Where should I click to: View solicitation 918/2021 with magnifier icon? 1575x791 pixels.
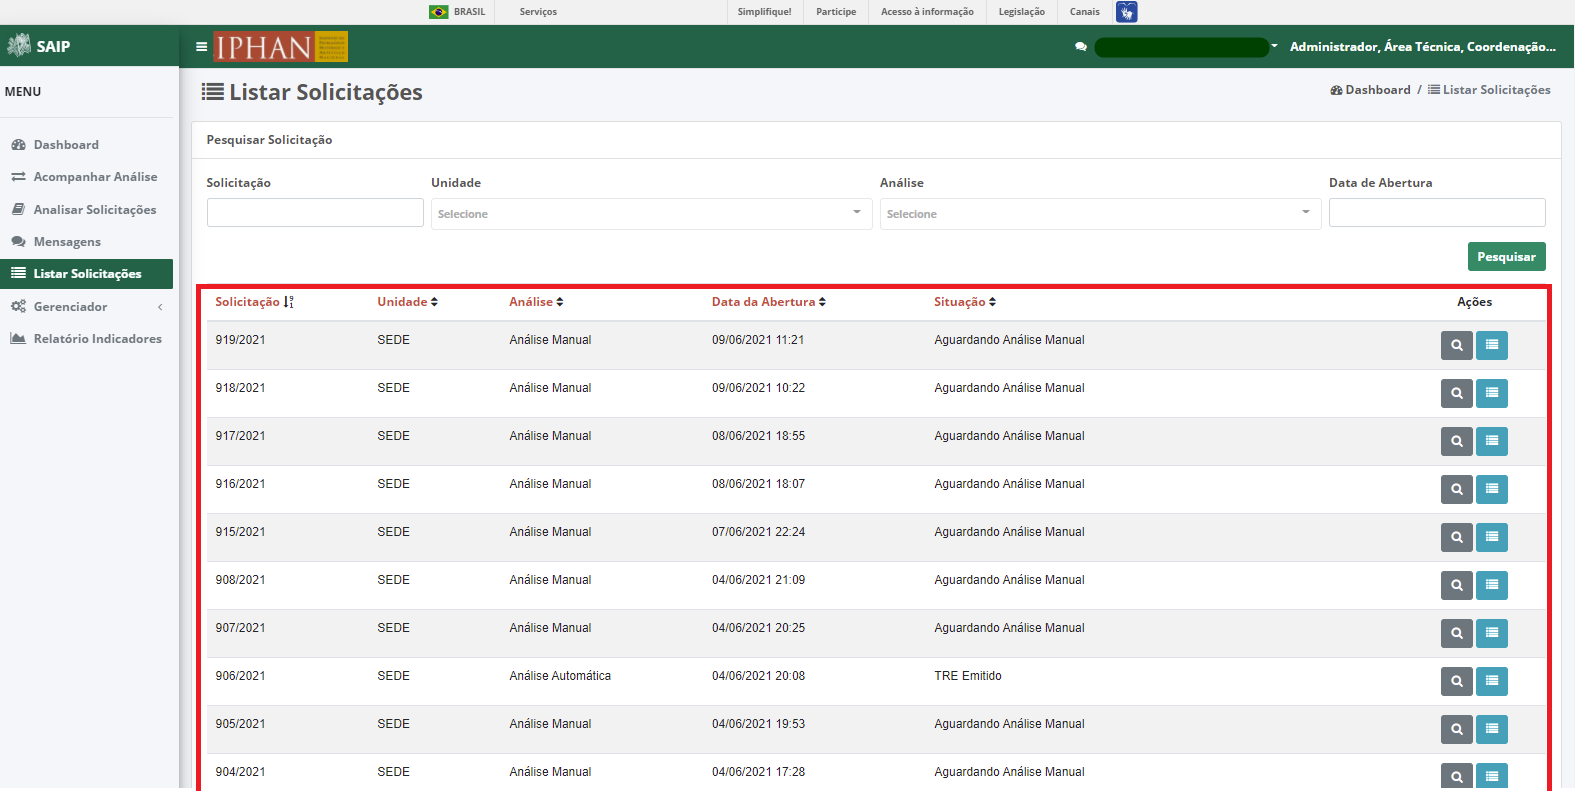(x=1457, y=393)
